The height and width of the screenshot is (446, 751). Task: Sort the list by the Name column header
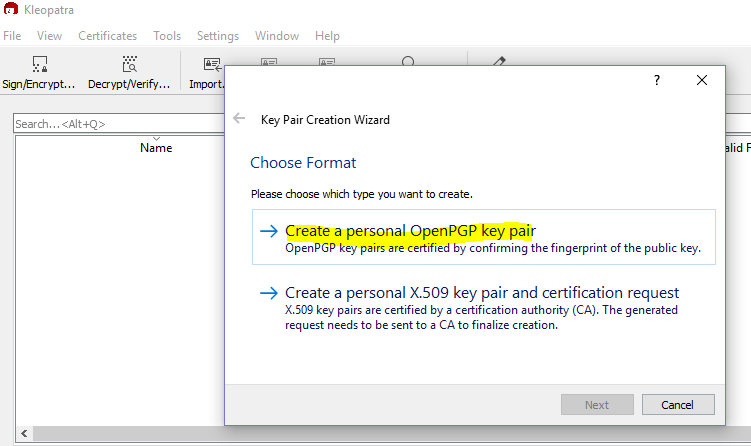[x=156, y=148]
